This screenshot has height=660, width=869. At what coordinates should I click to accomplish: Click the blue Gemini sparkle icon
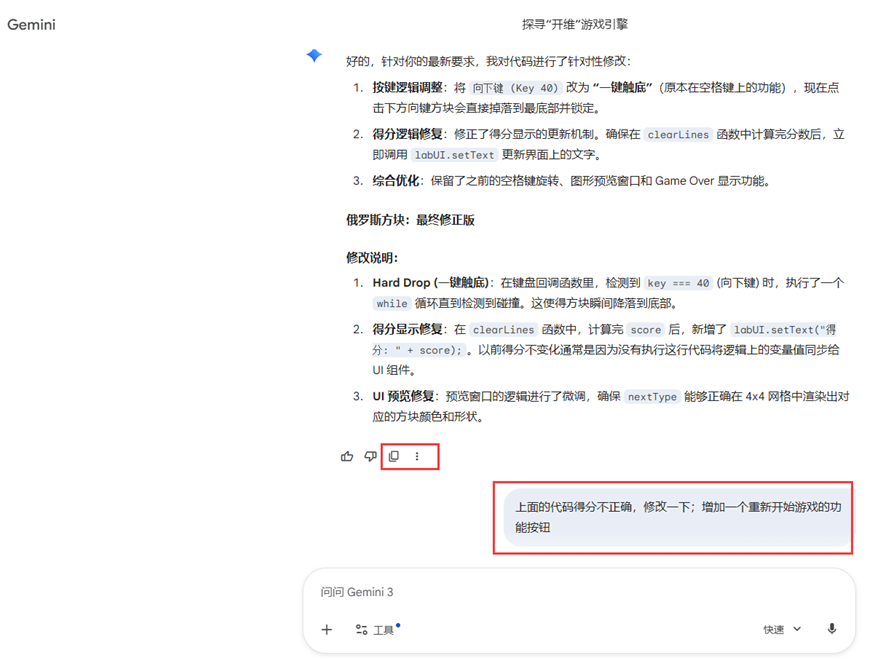(x=314, y=55)
